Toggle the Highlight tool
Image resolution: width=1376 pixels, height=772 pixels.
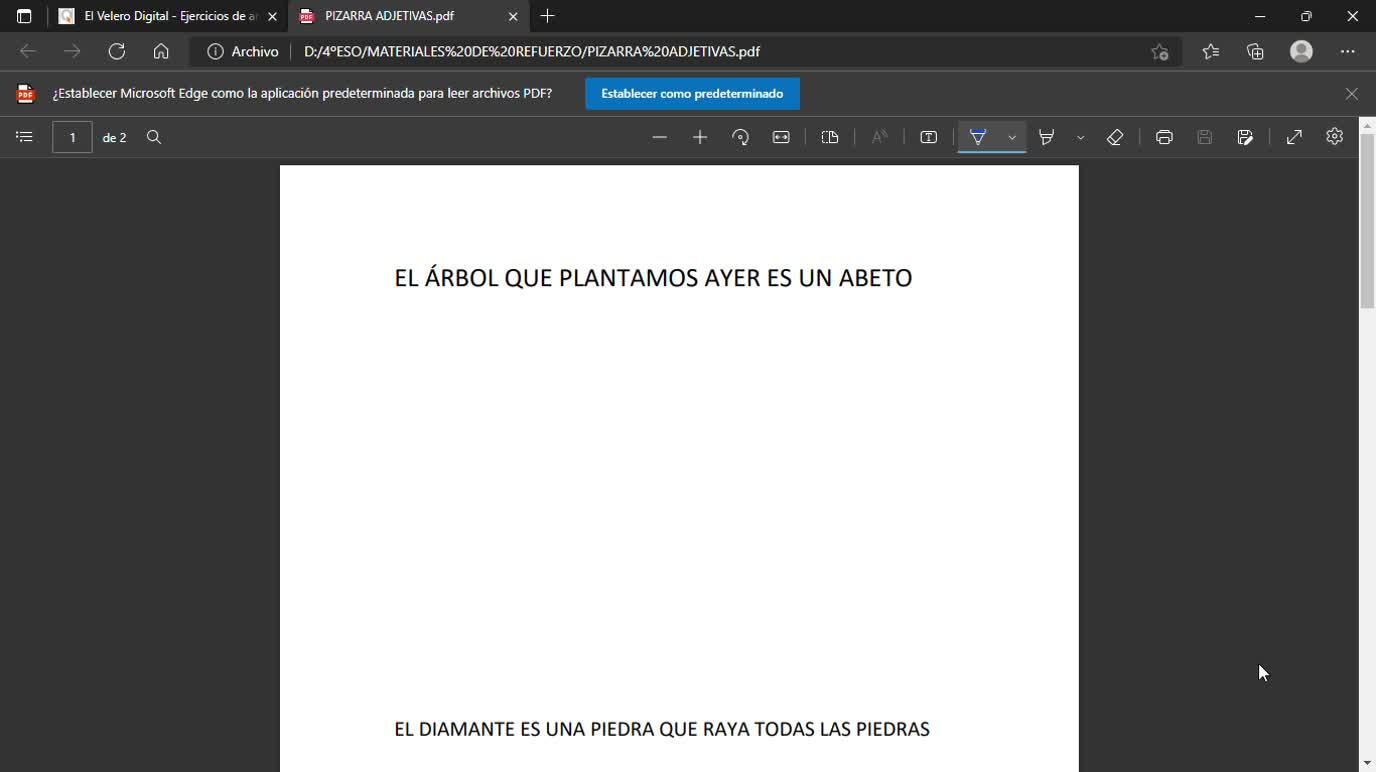[x=1047, y=137]
